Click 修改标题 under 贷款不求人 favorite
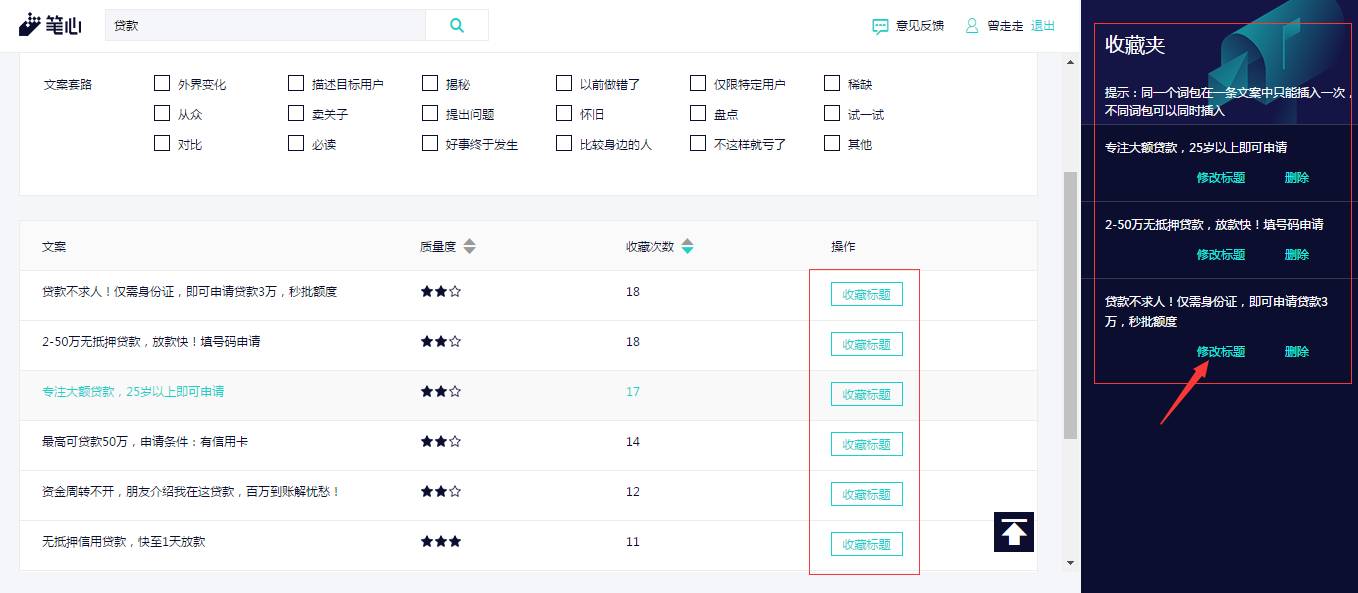Screen dimensions: 1358x593 1221,352
